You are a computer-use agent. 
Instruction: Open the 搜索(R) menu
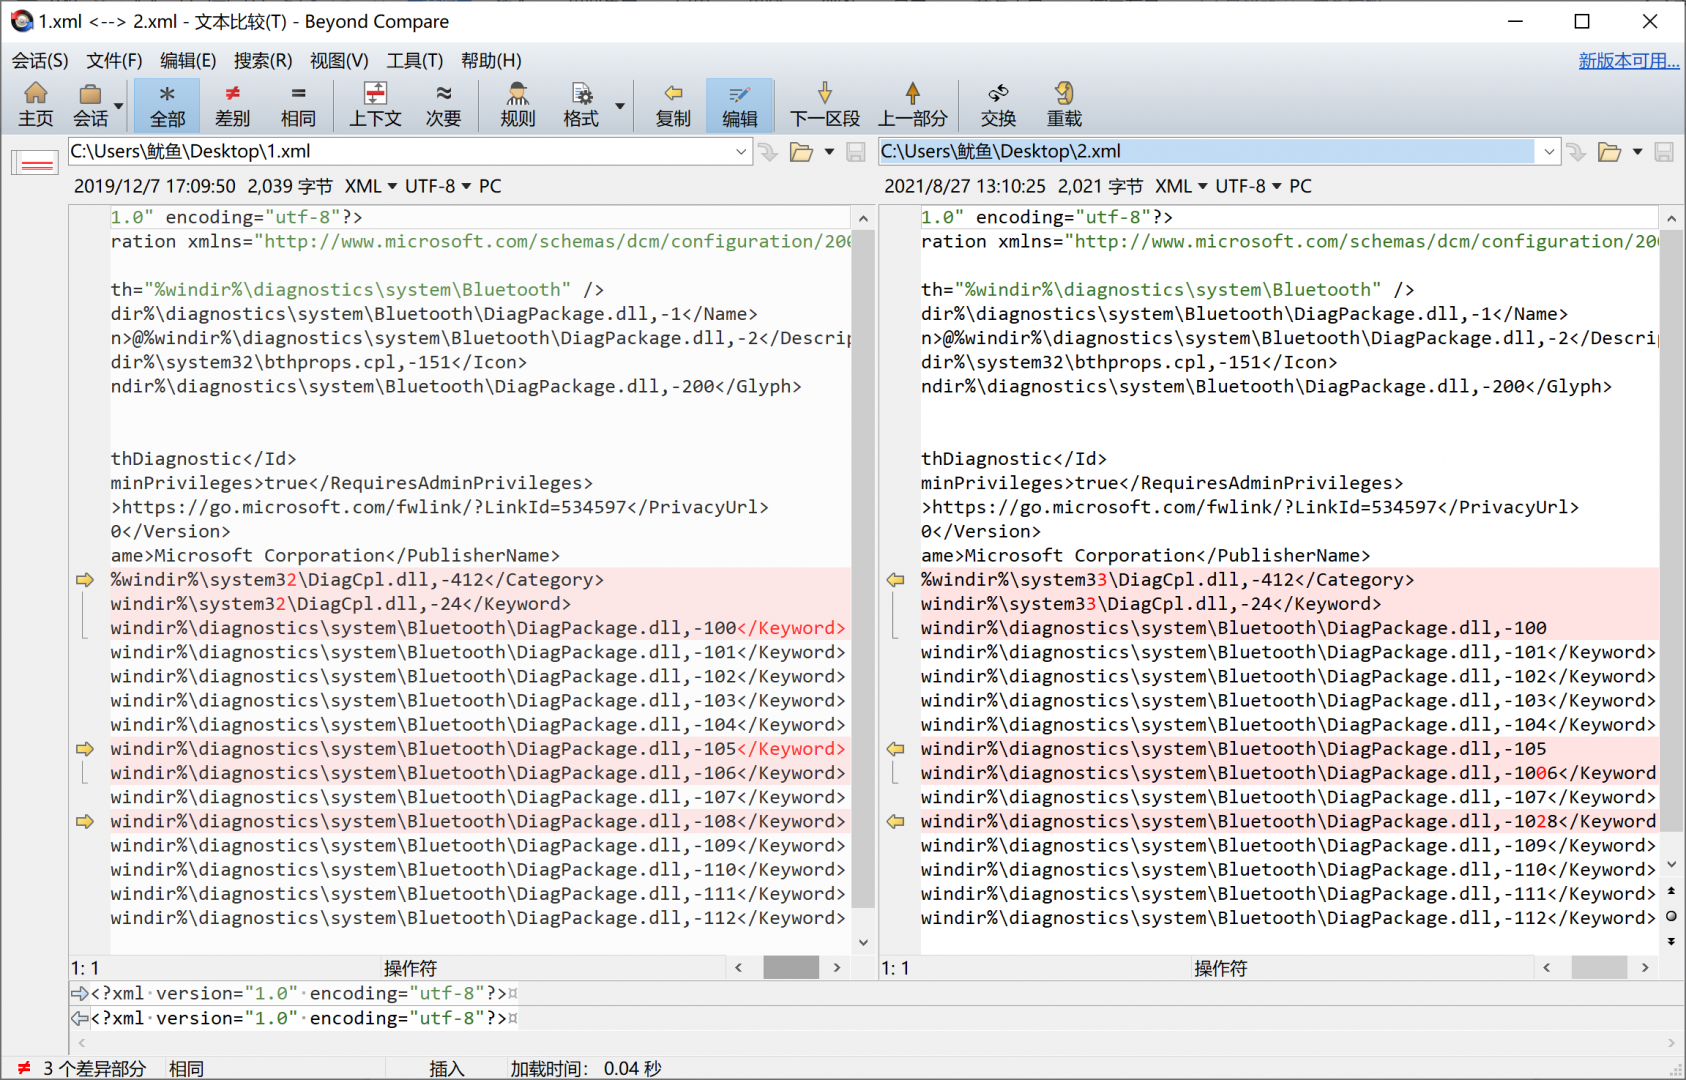(x=263, y=61)
